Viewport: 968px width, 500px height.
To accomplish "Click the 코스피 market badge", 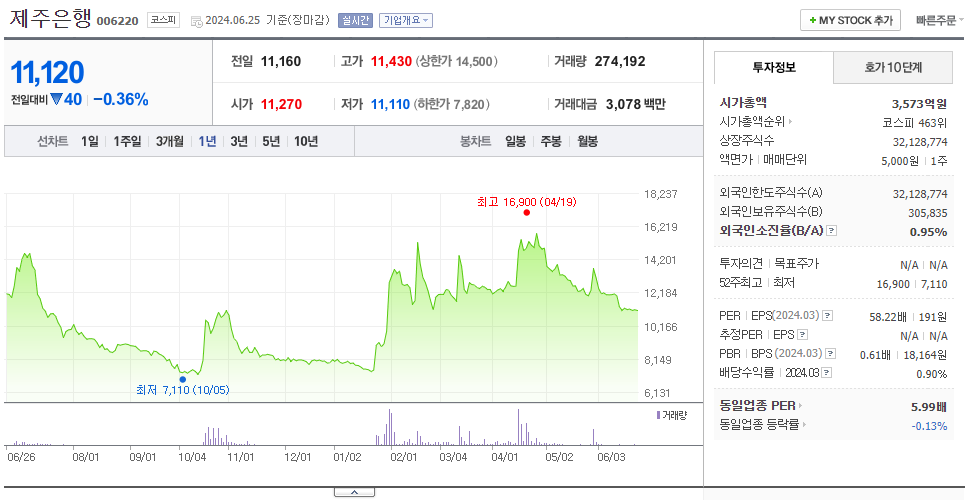I will pos(163,20).
